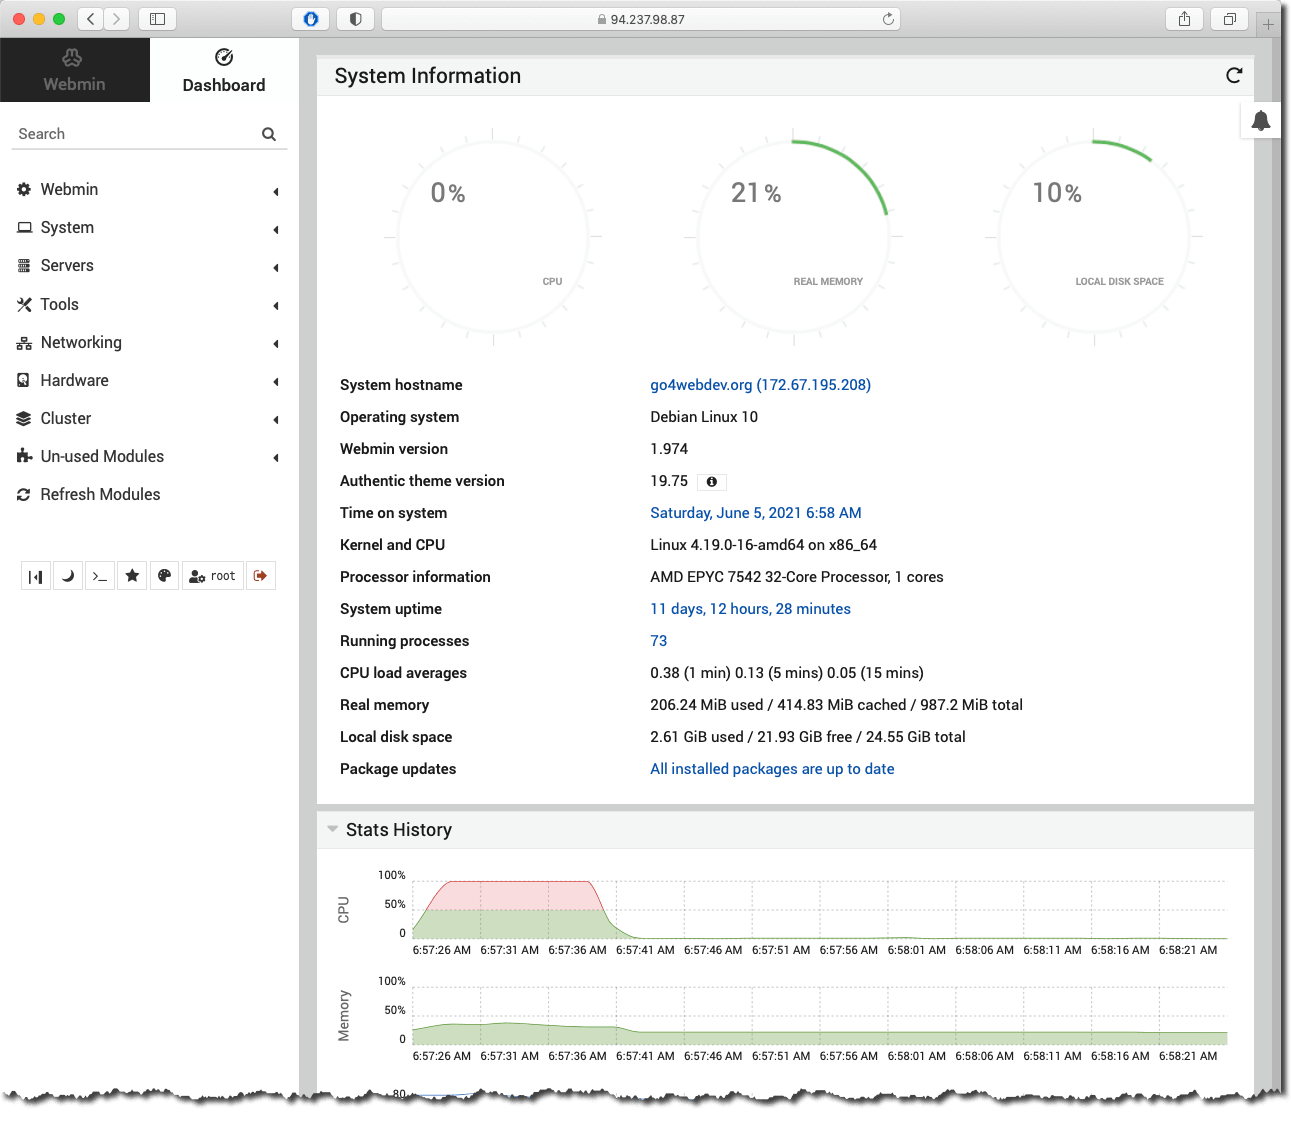1291x1134 pixels.
Task: Click the search magnifier icon
Action: [269, 134]
